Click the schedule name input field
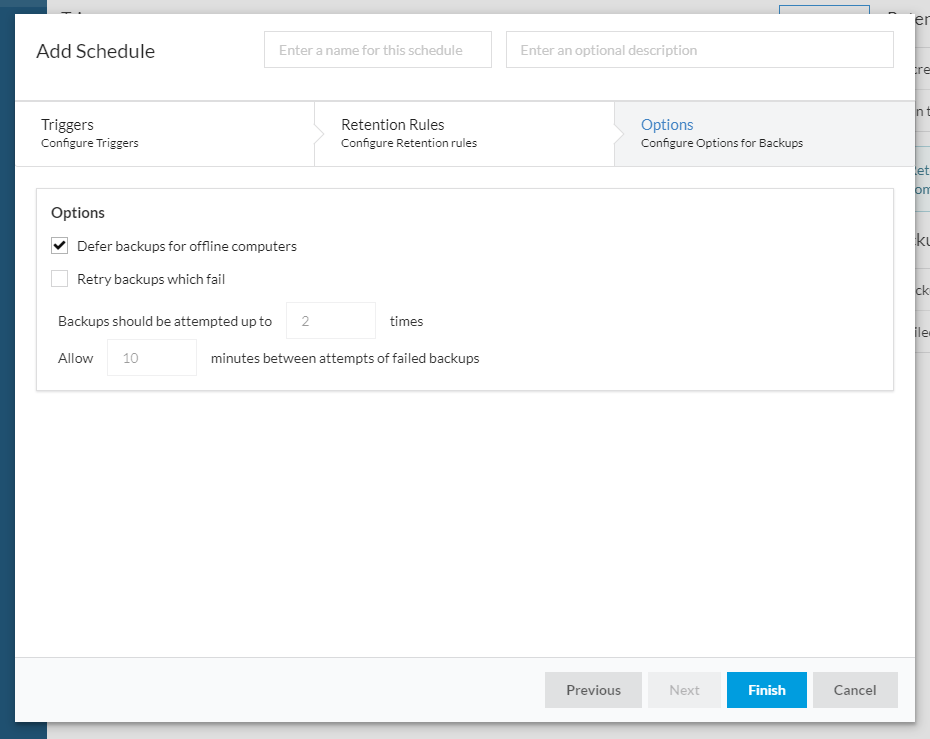 pos(377,50)
